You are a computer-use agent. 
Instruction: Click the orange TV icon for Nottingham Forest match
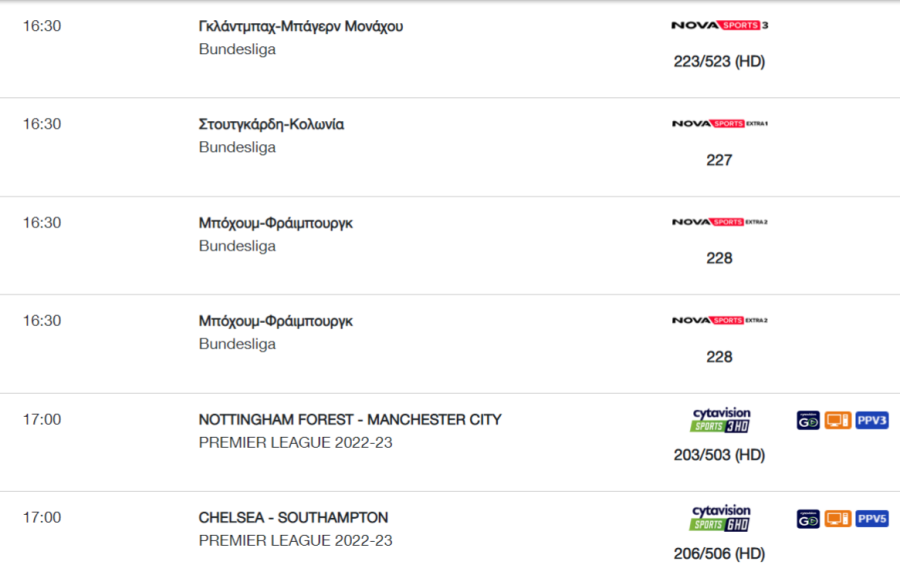pos(837,420)
